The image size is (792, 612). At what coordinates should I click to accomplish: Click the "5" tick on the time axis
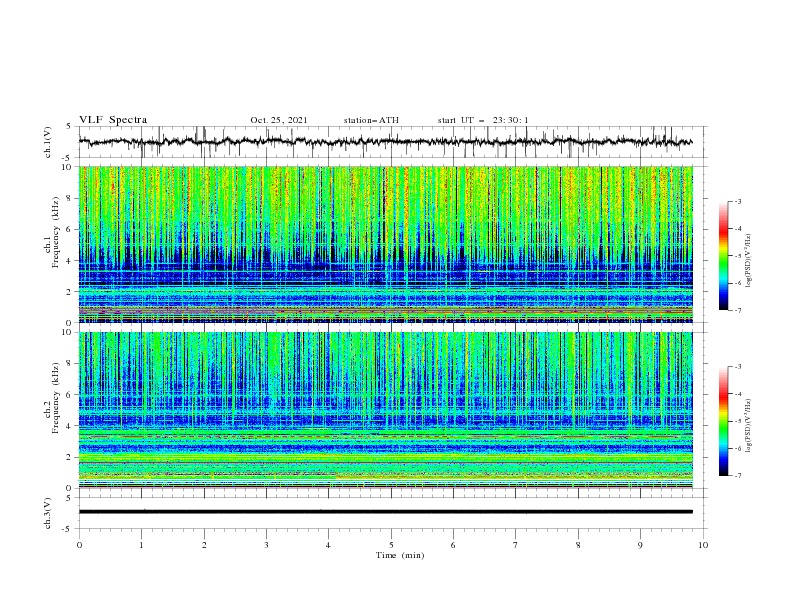391,545
